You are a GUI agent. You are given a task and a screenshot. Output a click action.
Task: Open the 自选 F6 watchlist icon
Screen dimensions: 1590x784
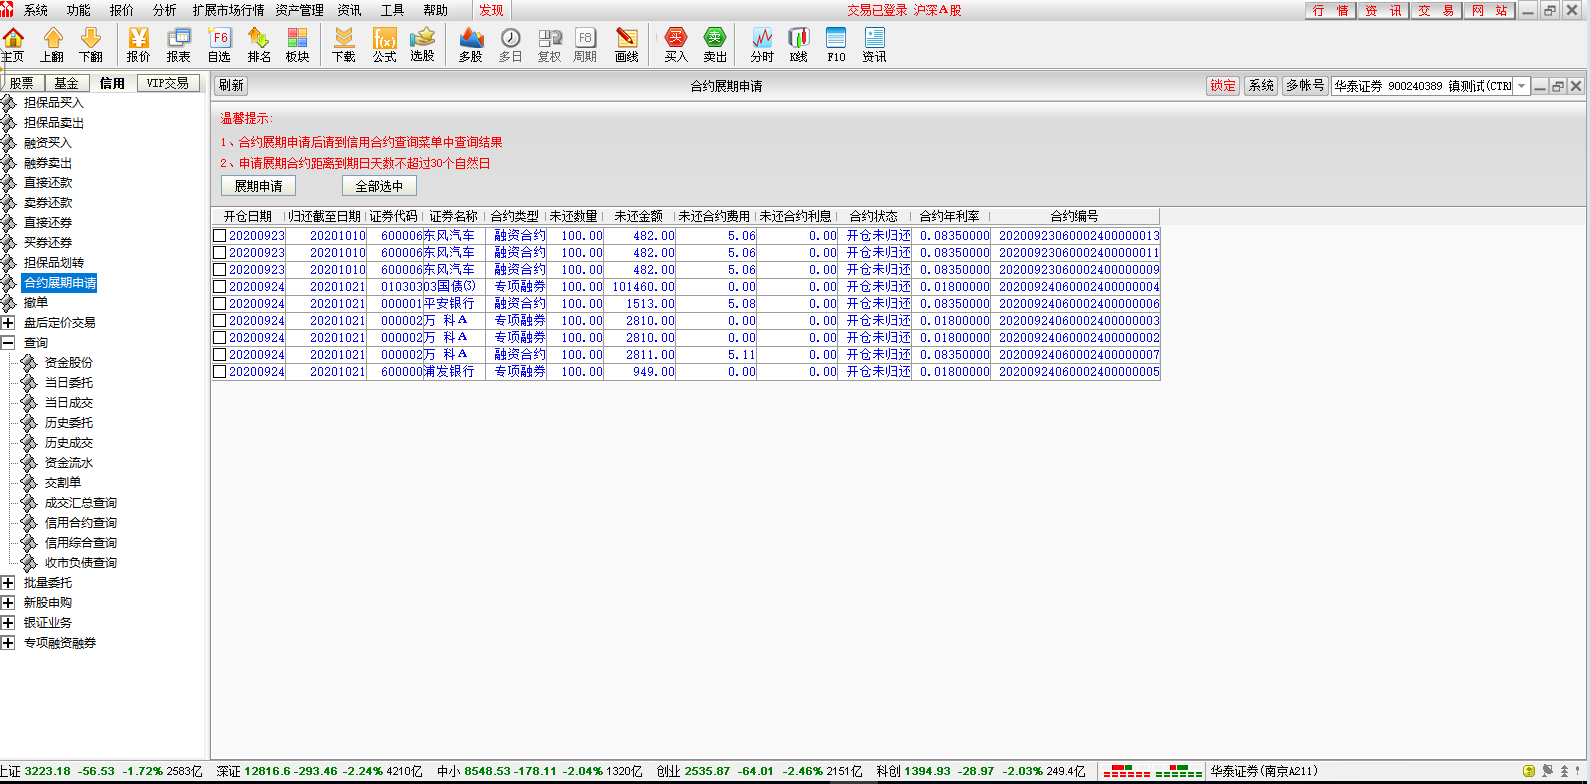pyautogui.click(x=219, y=45)
